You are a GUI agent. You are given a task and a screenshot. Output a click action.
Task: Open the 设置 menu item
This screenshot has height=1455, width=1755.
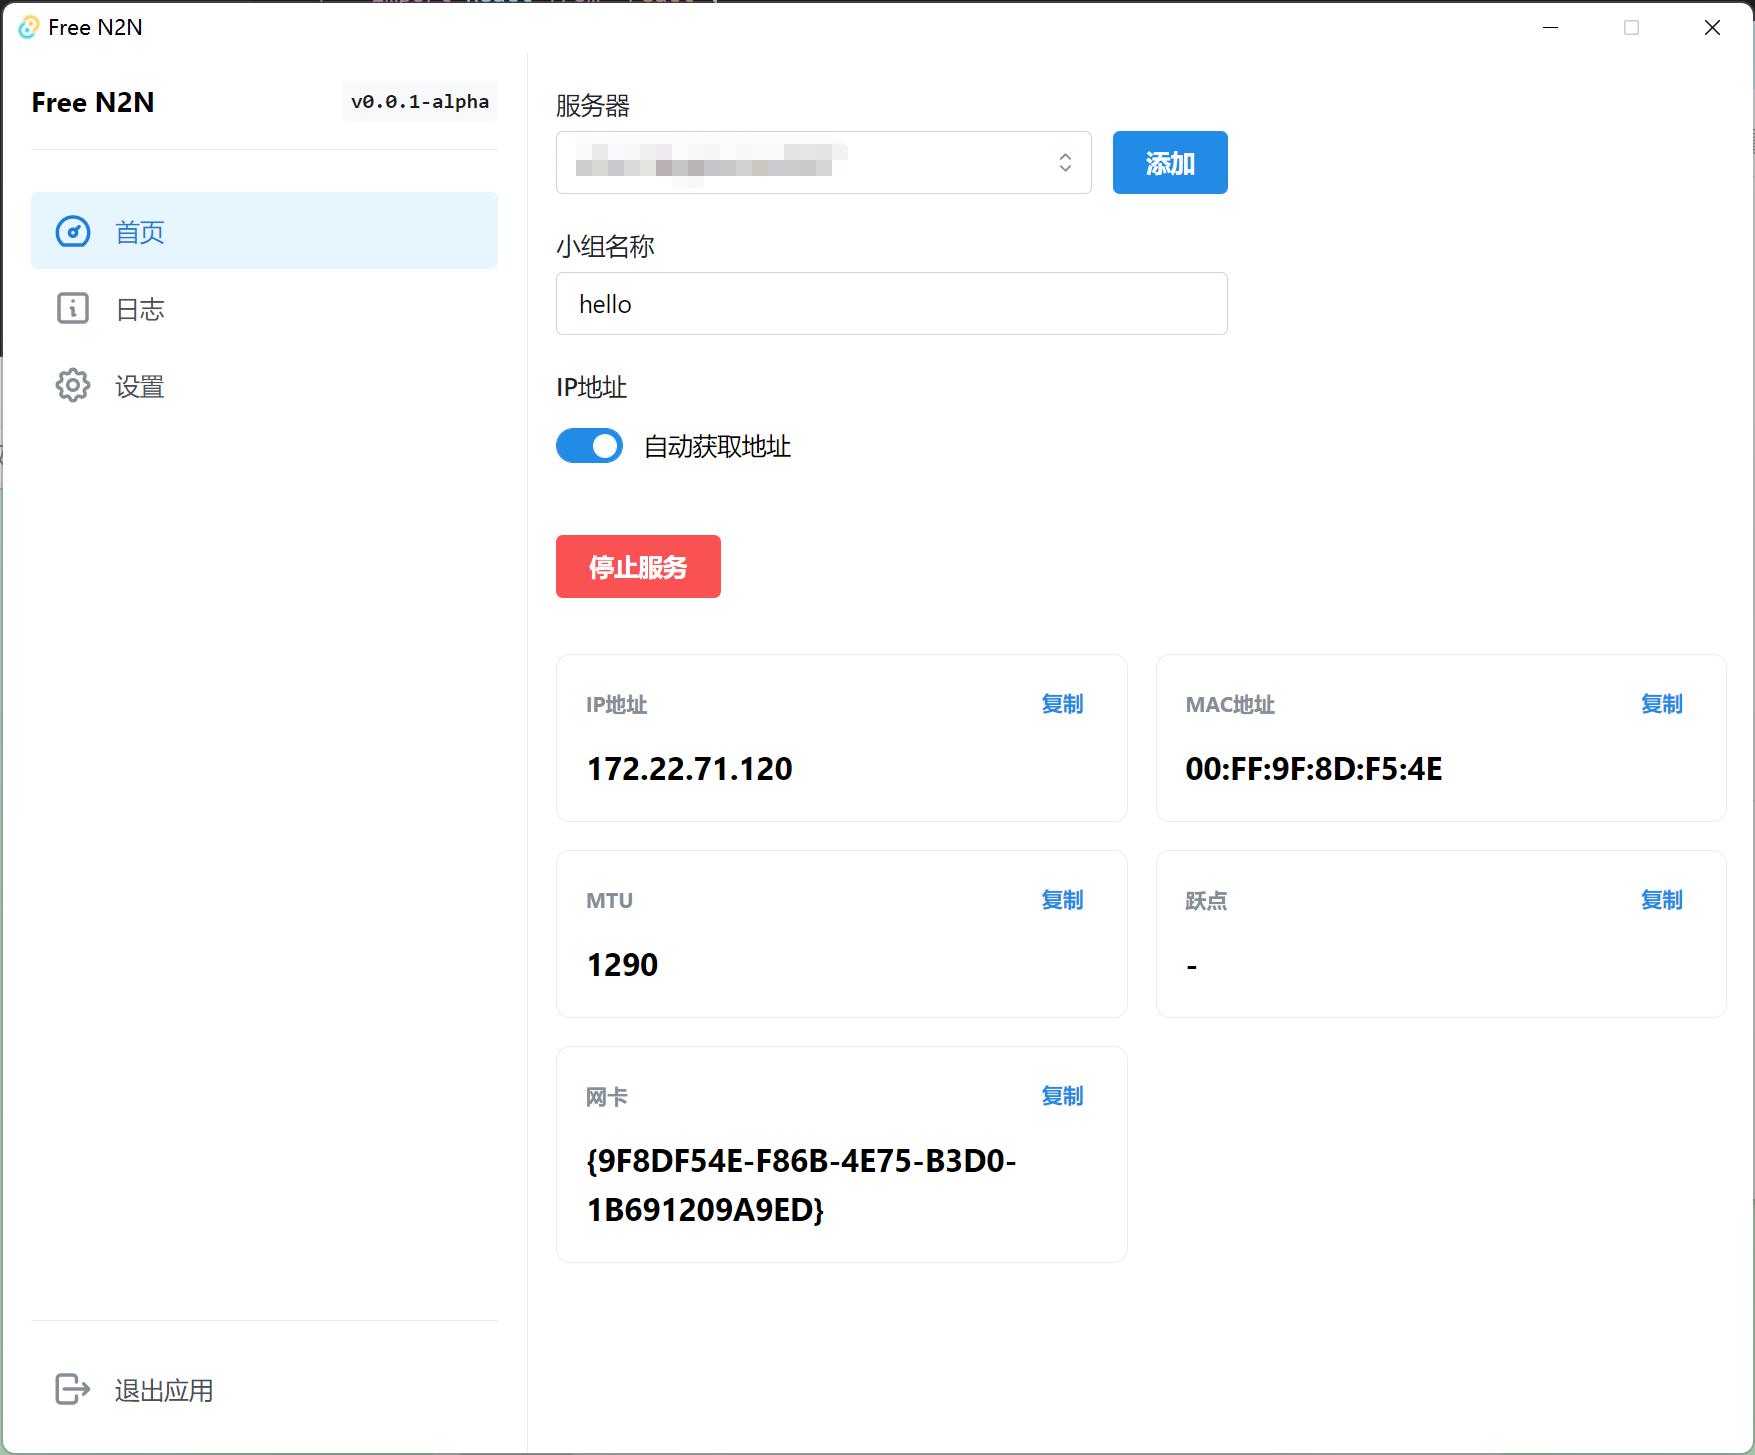coord(264,385)
